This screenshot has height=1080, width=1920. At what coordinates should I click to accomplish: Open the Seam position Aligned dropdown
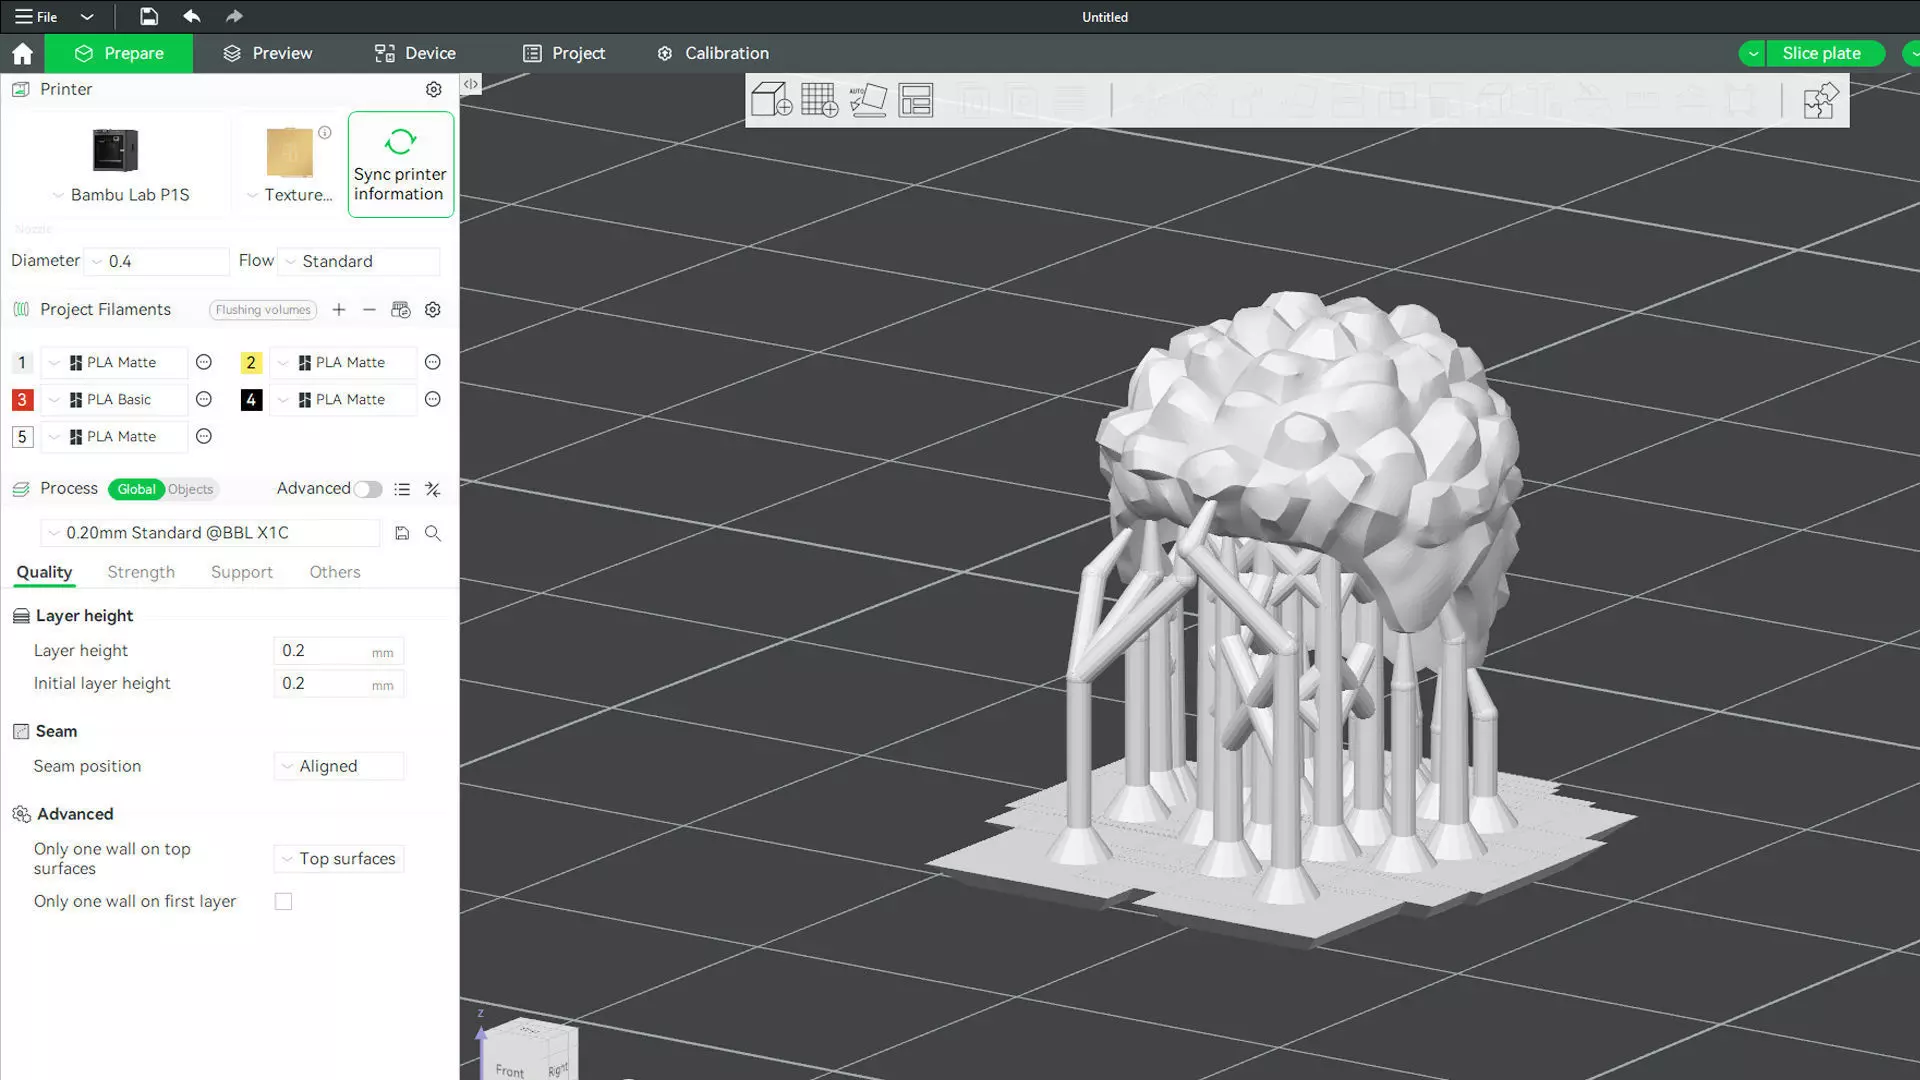339,766
